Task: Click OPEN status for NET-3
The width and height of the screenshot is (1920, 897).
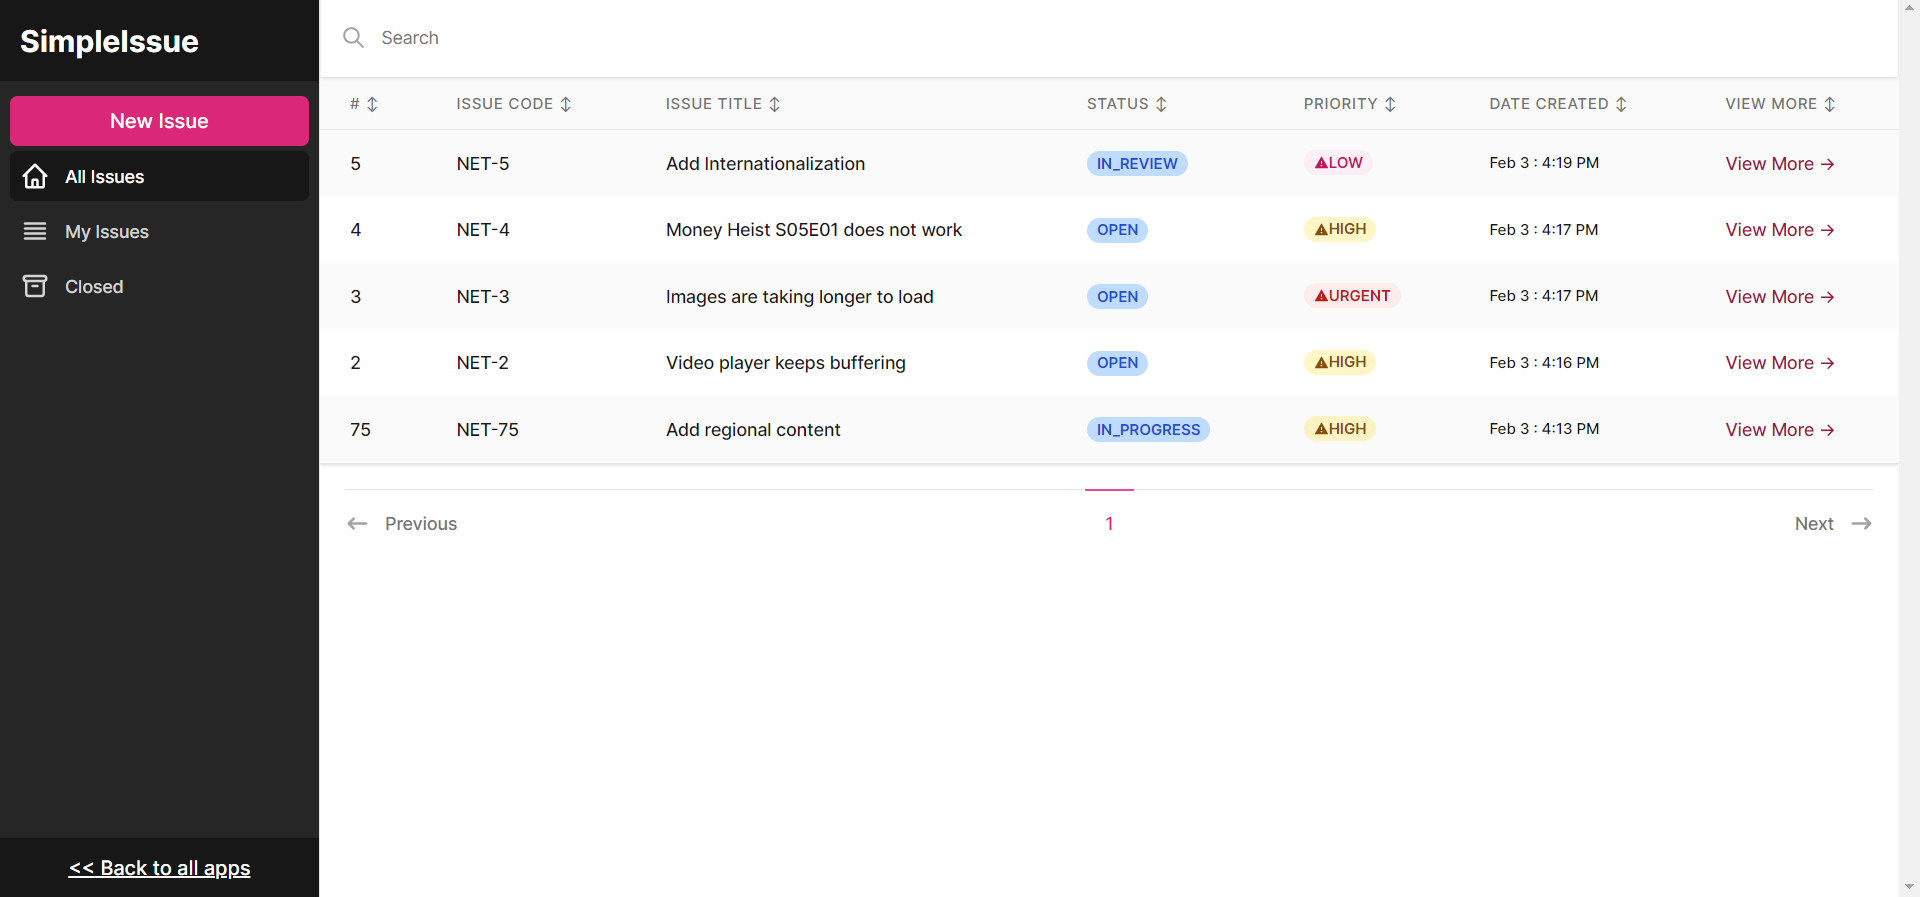Action: pos(1117,297)
